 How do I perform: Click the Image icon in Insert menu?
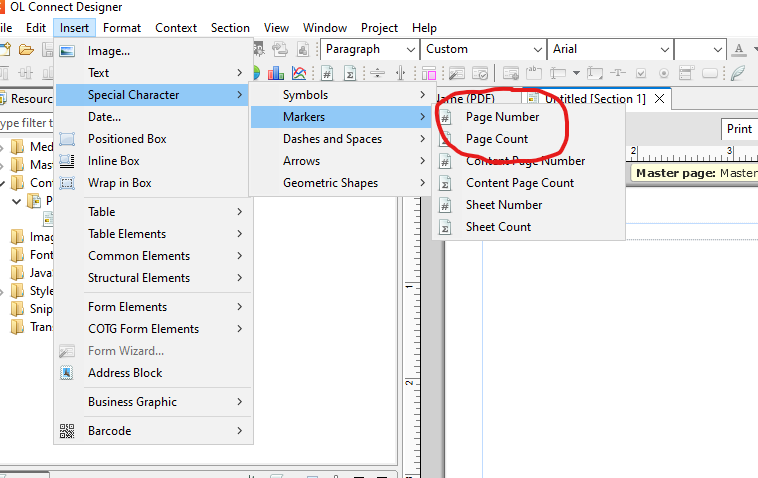68,51
